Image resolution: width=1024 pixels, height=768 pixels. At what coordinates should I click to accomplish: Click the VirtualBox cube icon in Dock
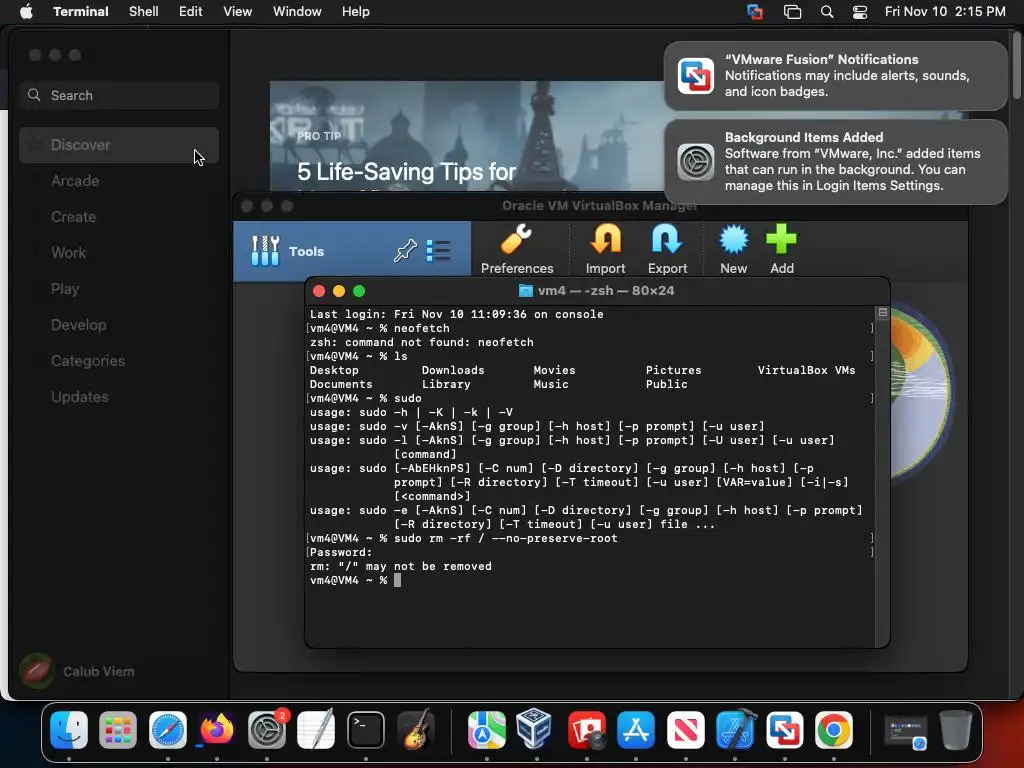[x=536, y=729]
